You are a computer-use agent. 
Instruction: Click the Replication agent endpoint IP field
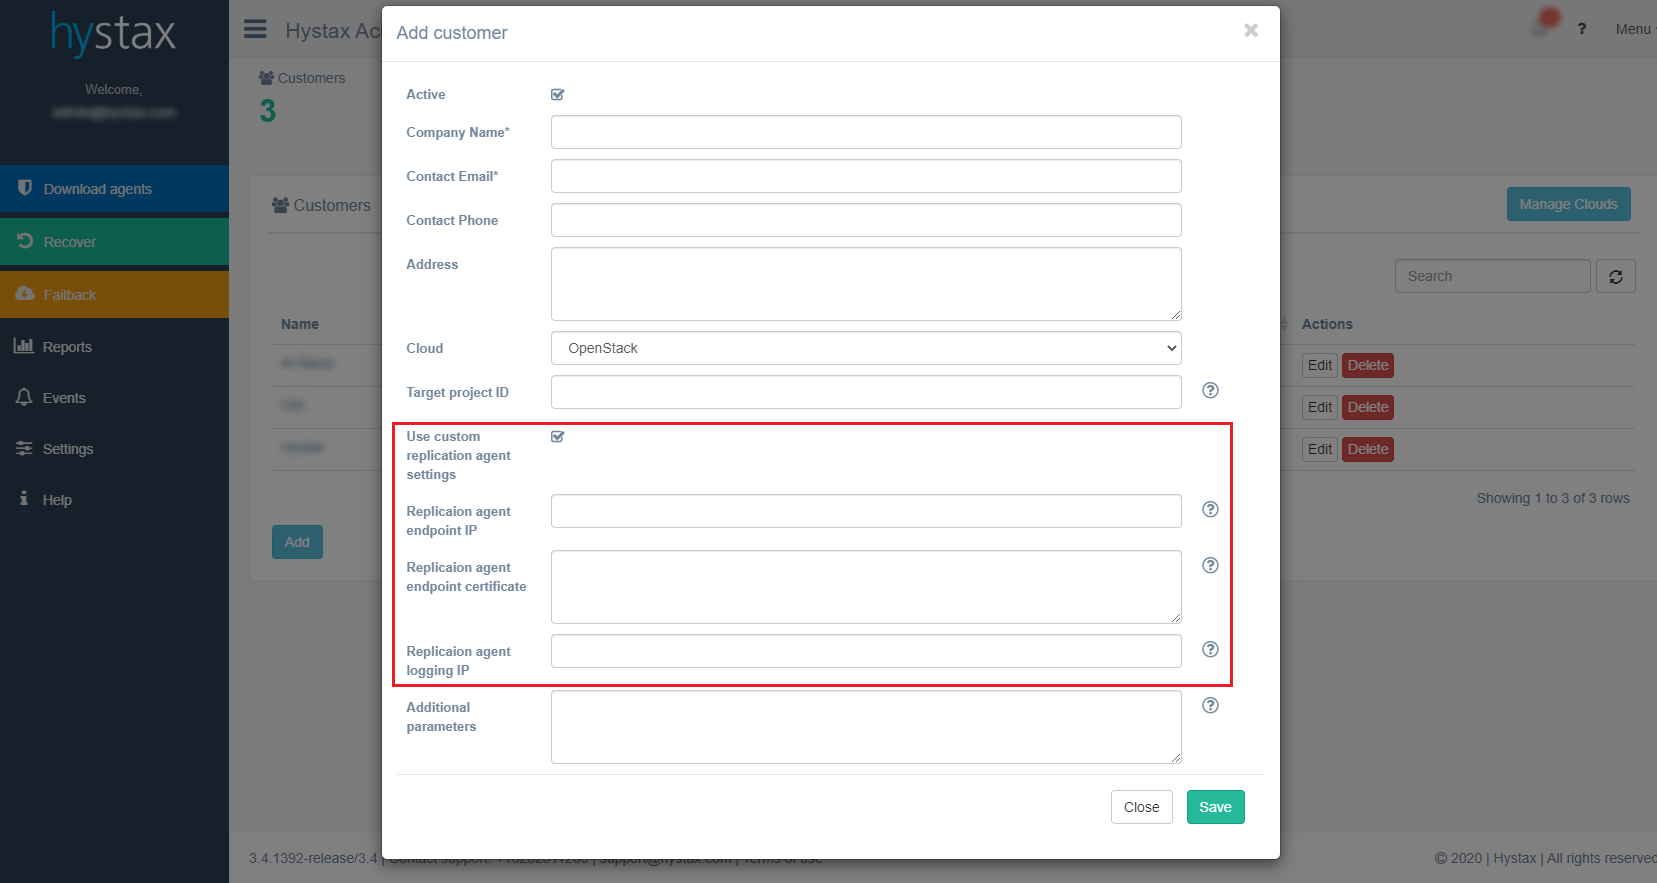coord(866,511)
